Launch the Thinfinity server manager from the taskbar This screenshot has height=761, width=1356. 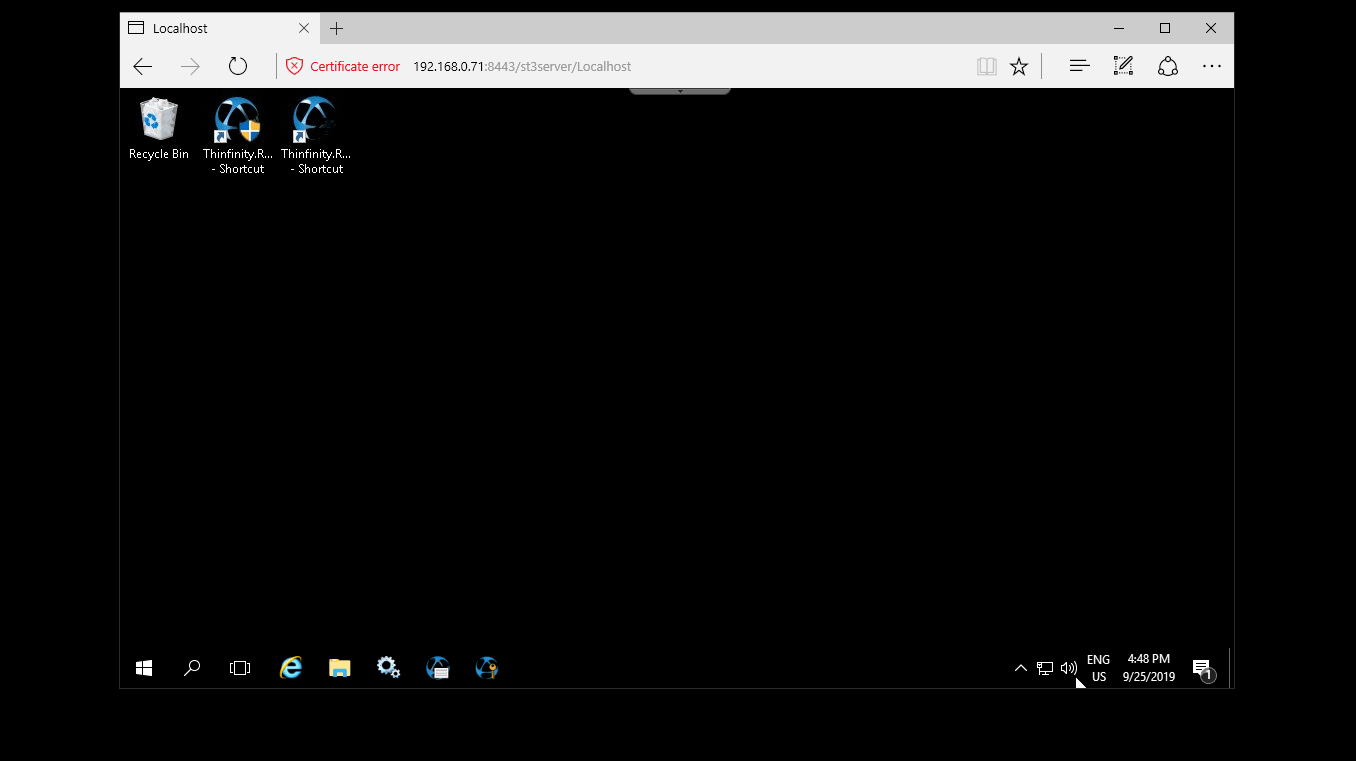[x=437, y=667]
